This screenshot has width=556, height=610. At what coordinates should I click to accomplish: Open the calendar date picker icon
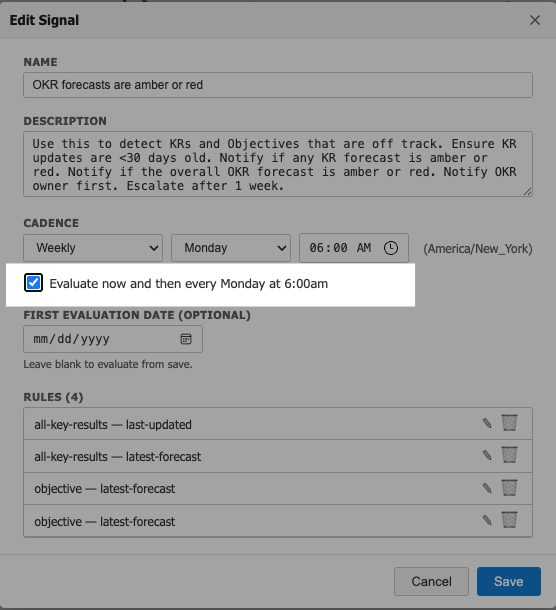(186, 339)
